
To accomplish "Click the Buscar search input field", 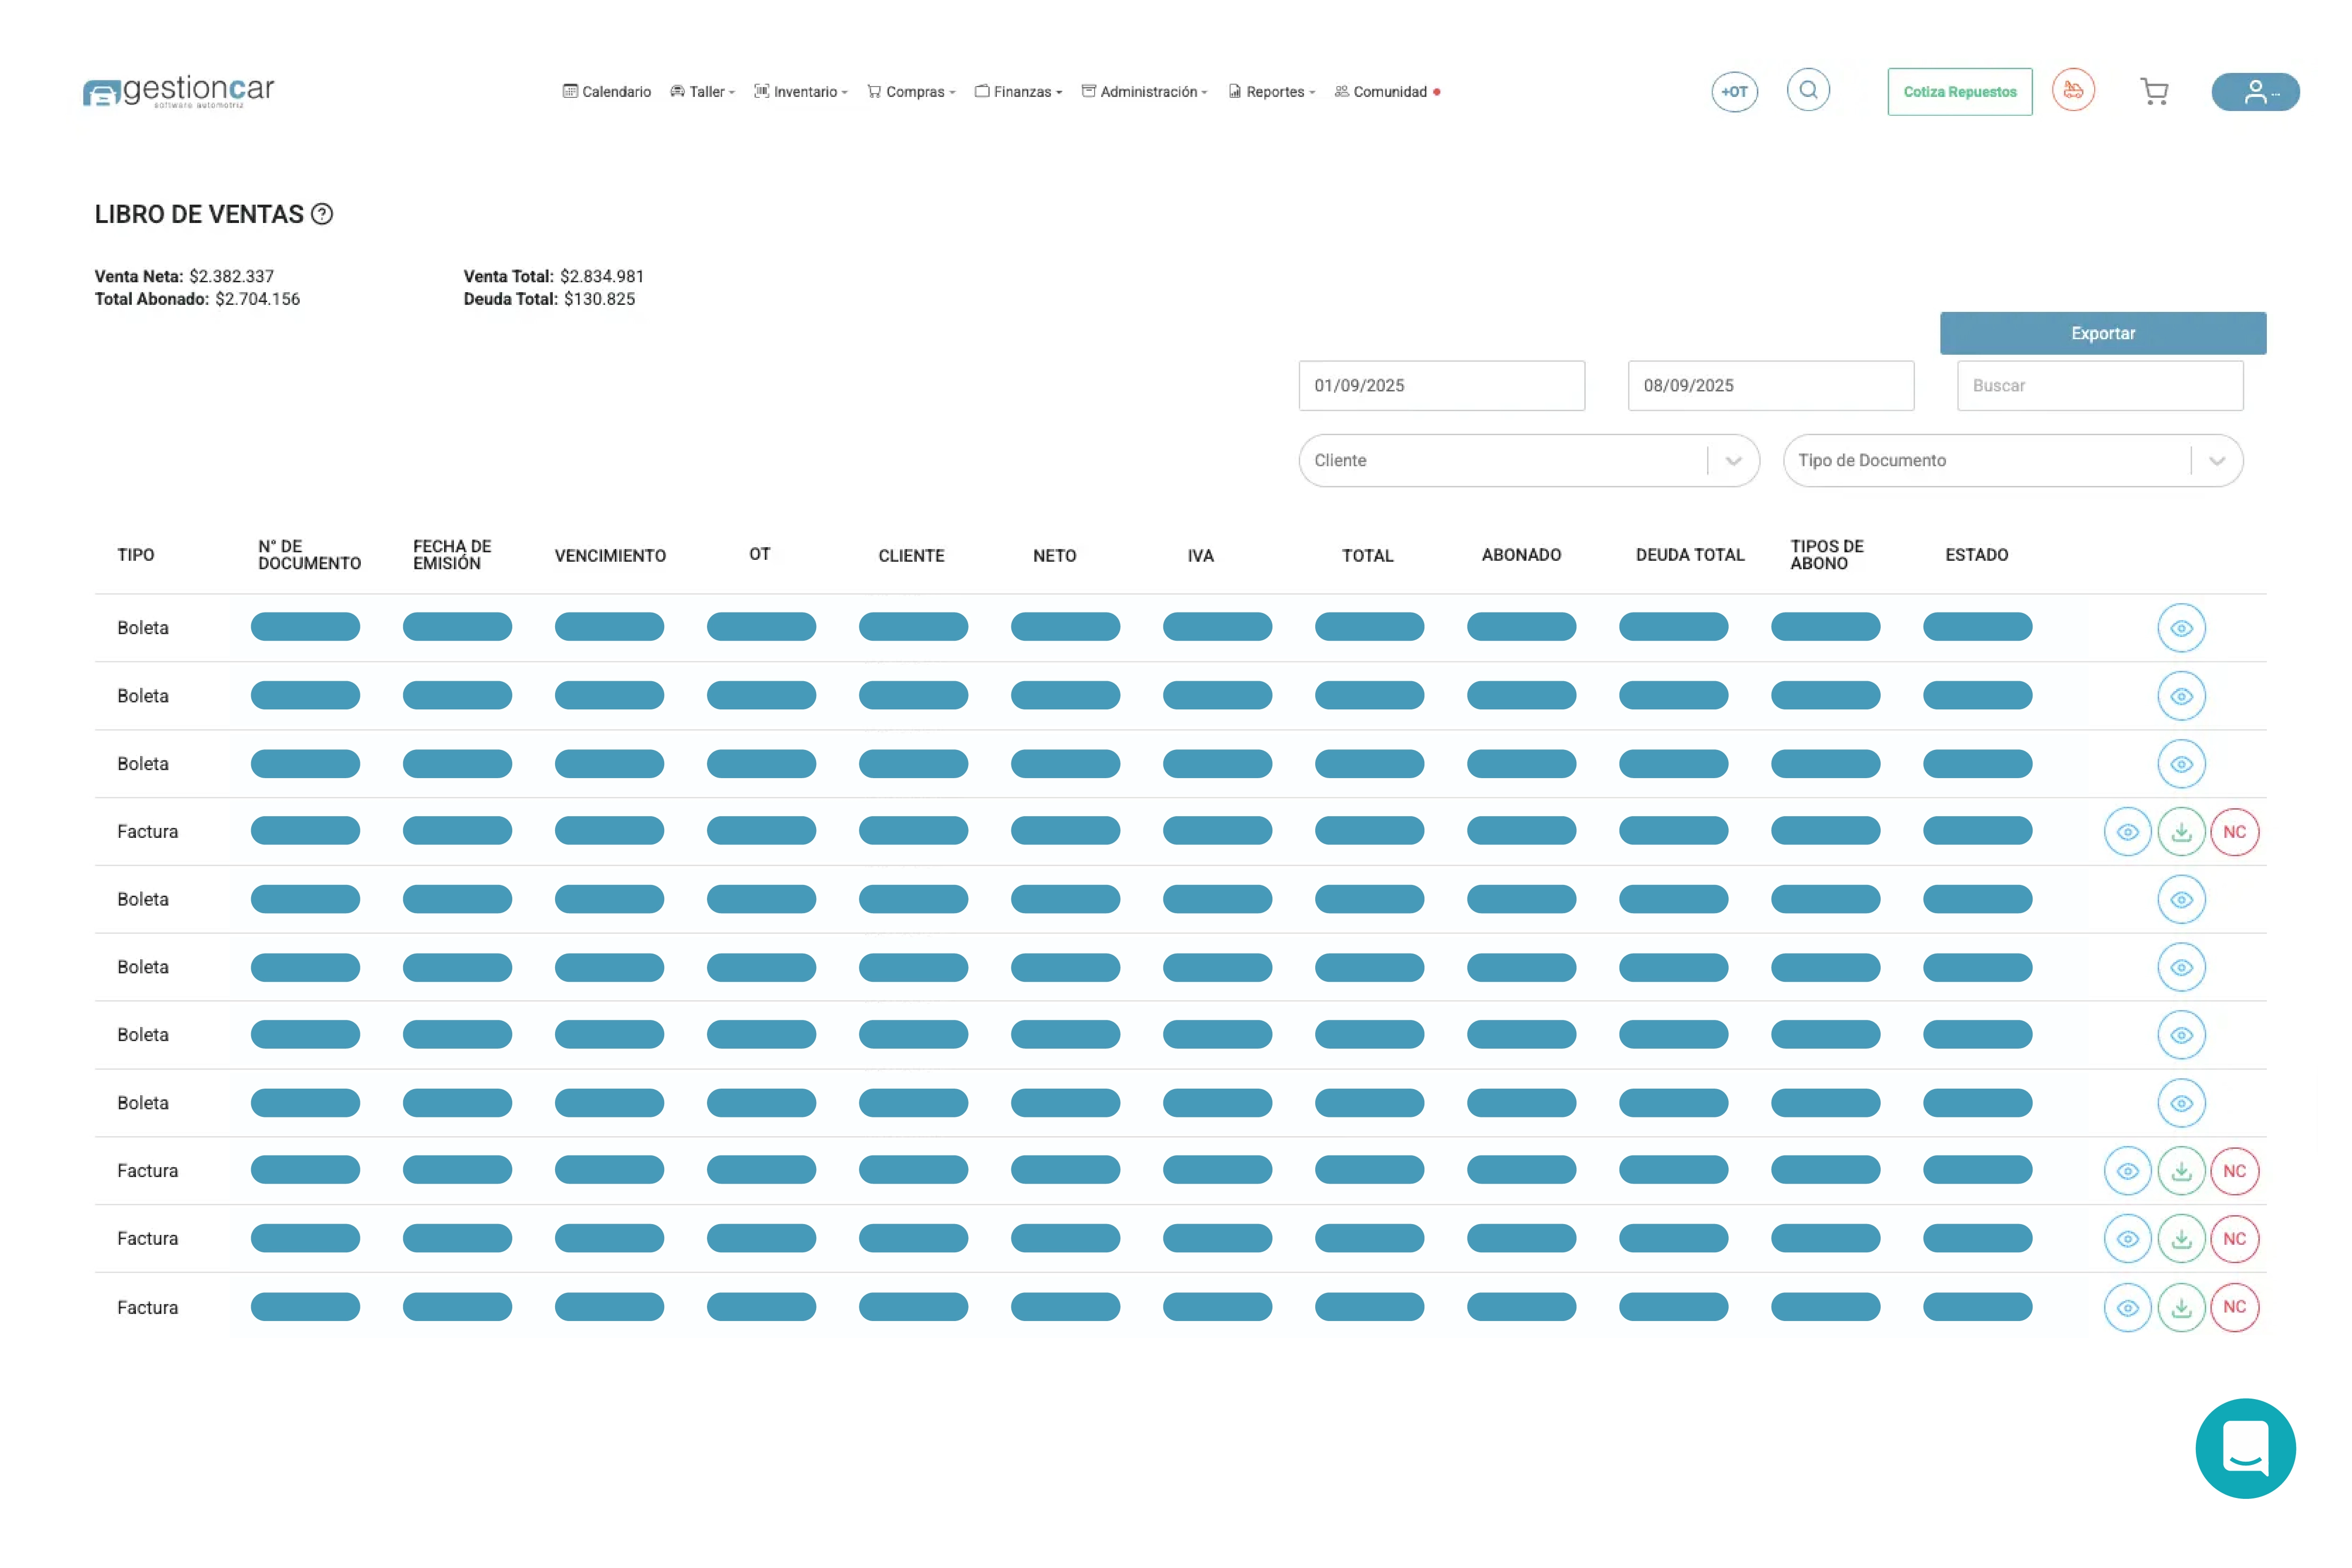I will pos(2099,386).
